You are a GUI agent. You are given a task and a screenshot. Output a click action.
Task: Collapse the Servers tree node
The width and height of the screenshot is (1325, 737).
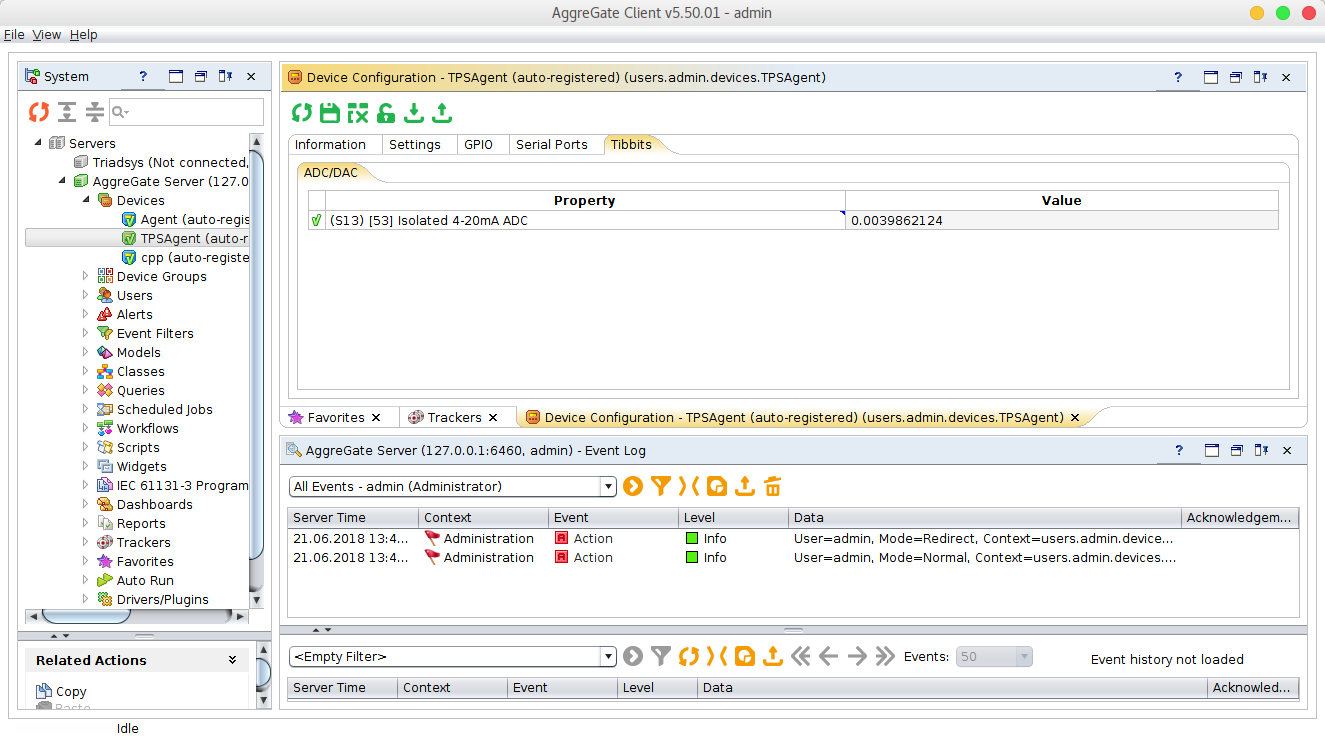point(38,143)
